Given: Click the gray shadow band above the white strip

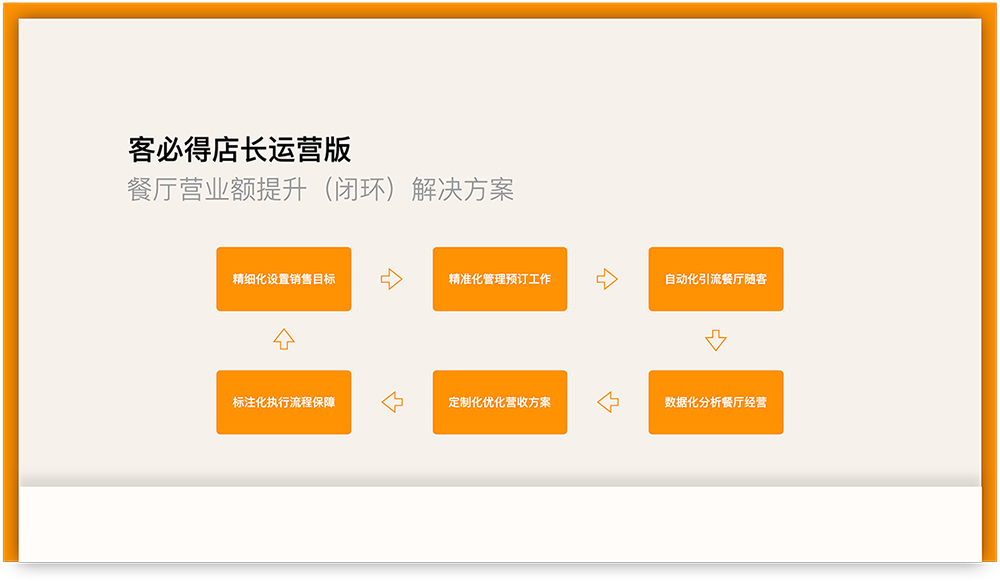Looking at the screenshot, I should 500,479.
